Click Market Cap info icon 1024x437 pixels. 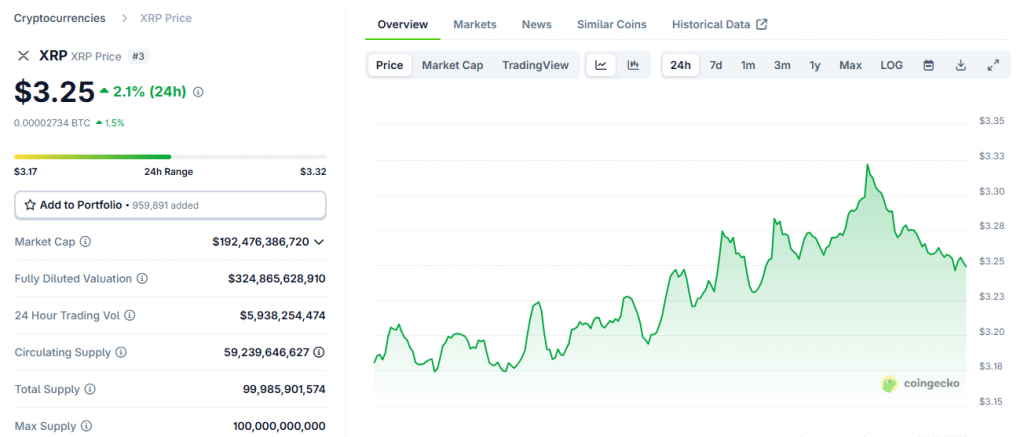86,242
